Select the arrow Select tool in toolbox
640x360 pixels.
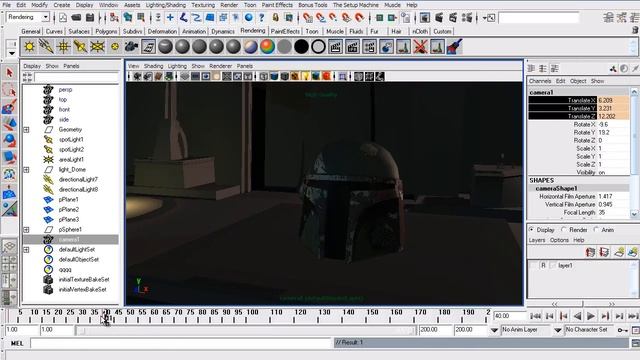click(x=9, y=73)
